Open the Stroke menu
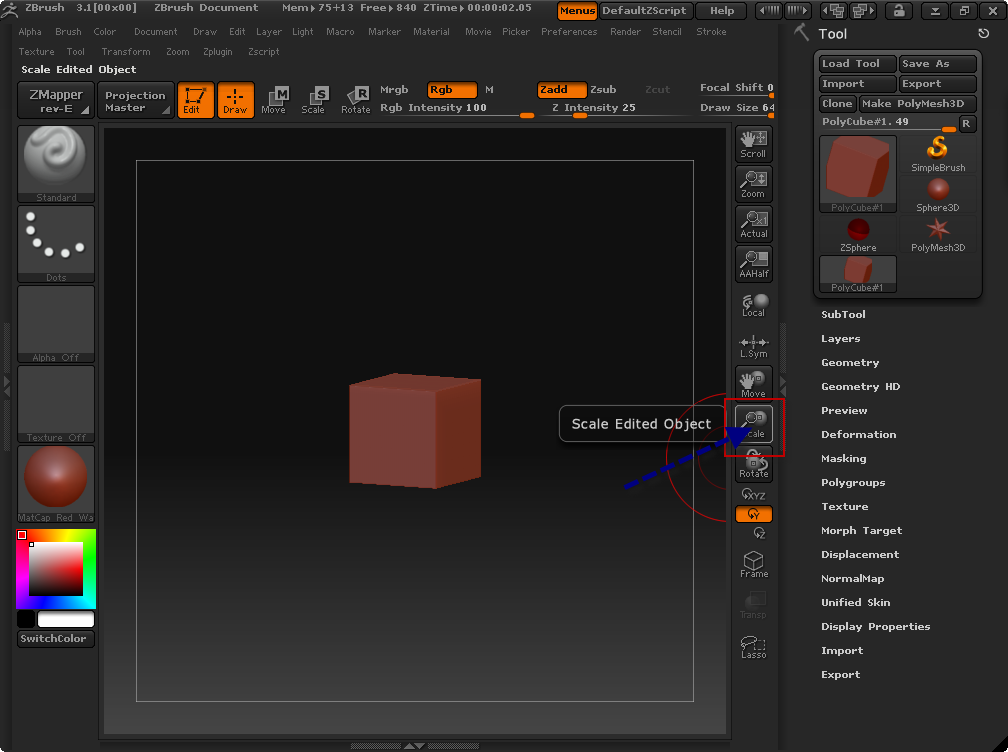Screen dimensions: 1008x752 (x=711, y=31)
